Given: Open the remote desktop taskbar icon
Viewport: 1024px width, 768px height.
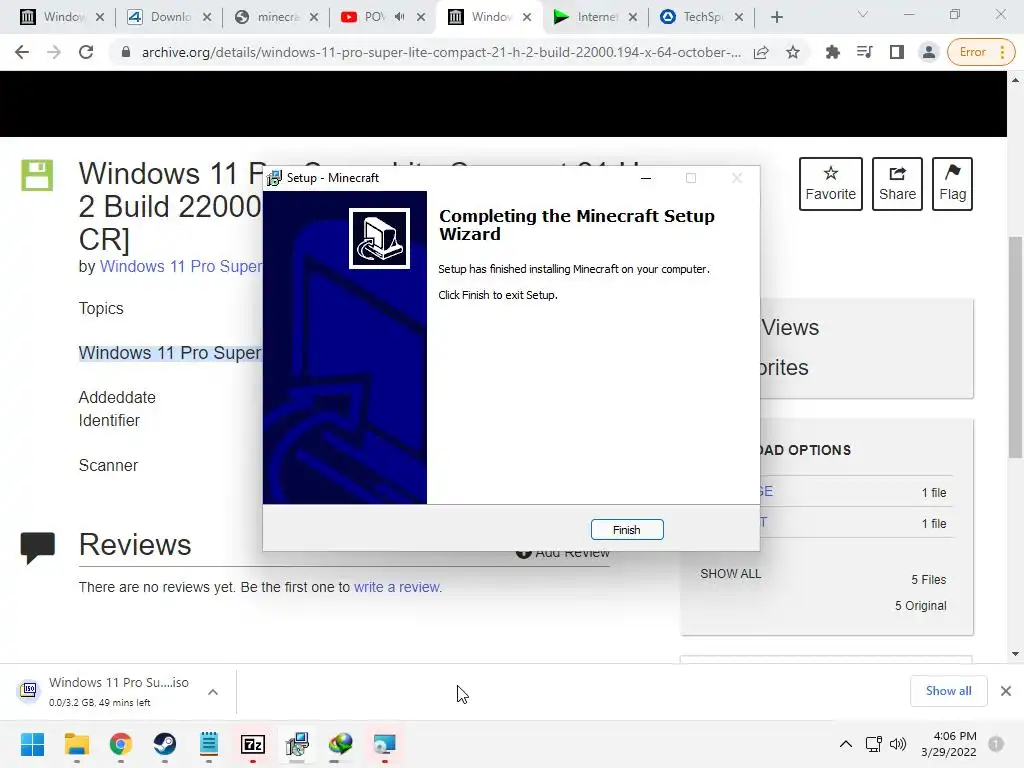Looking at the screenshot, I should [384, 744].
